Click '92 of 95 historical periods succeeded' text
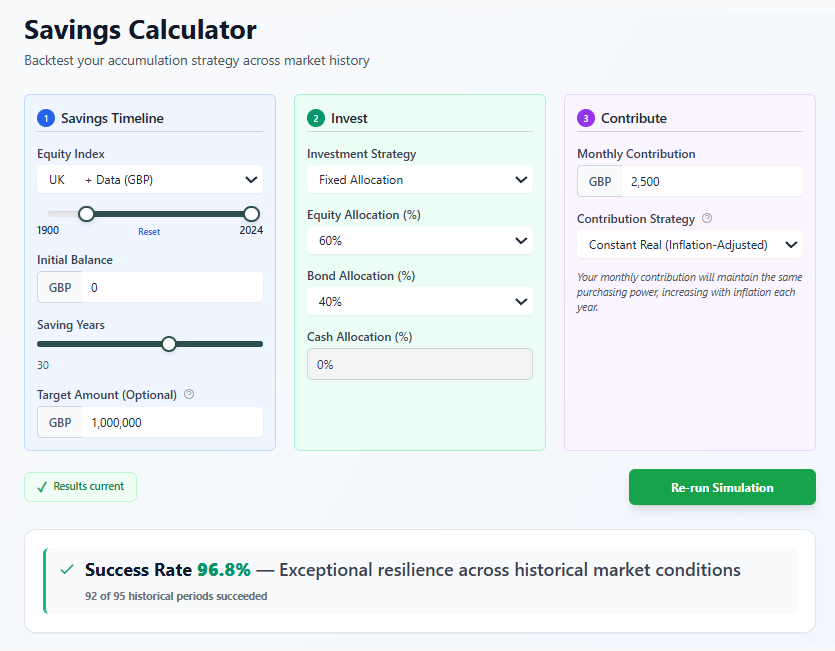835x651 pixels. click(176, 596)
